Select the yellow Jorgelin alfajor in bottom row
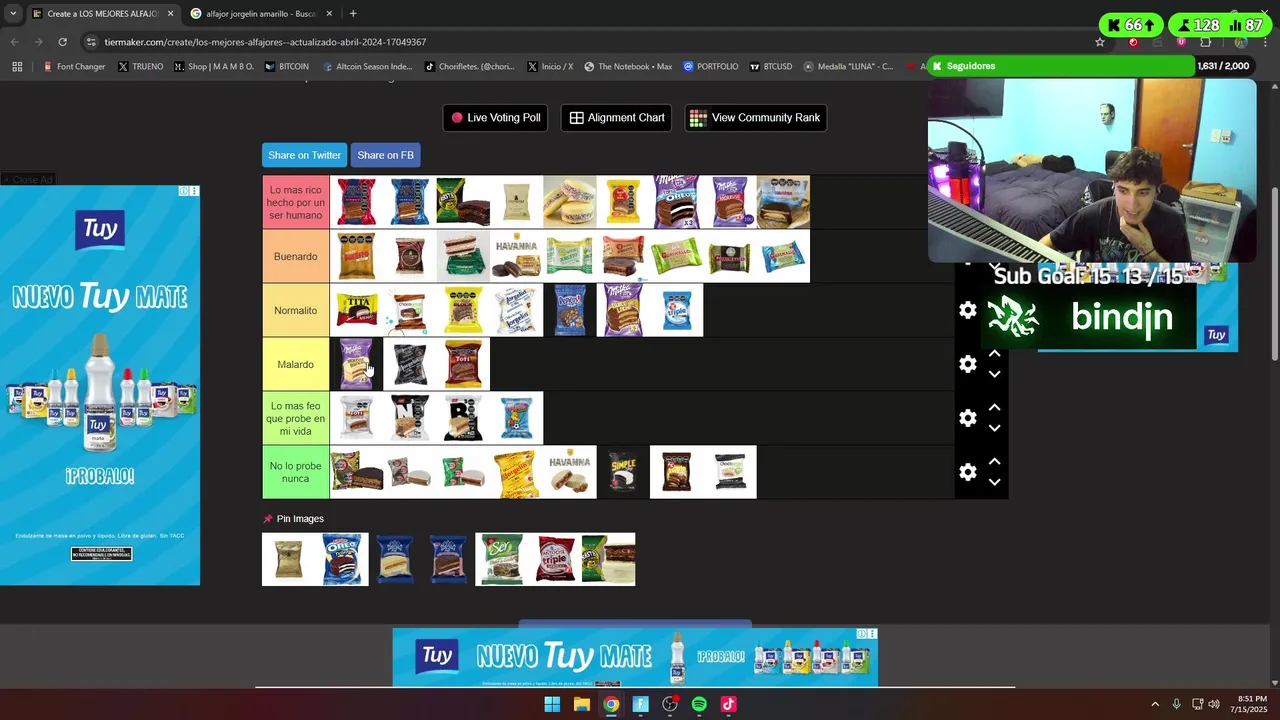The width and height of the screenshot is (1280, 720). point(516,472)
